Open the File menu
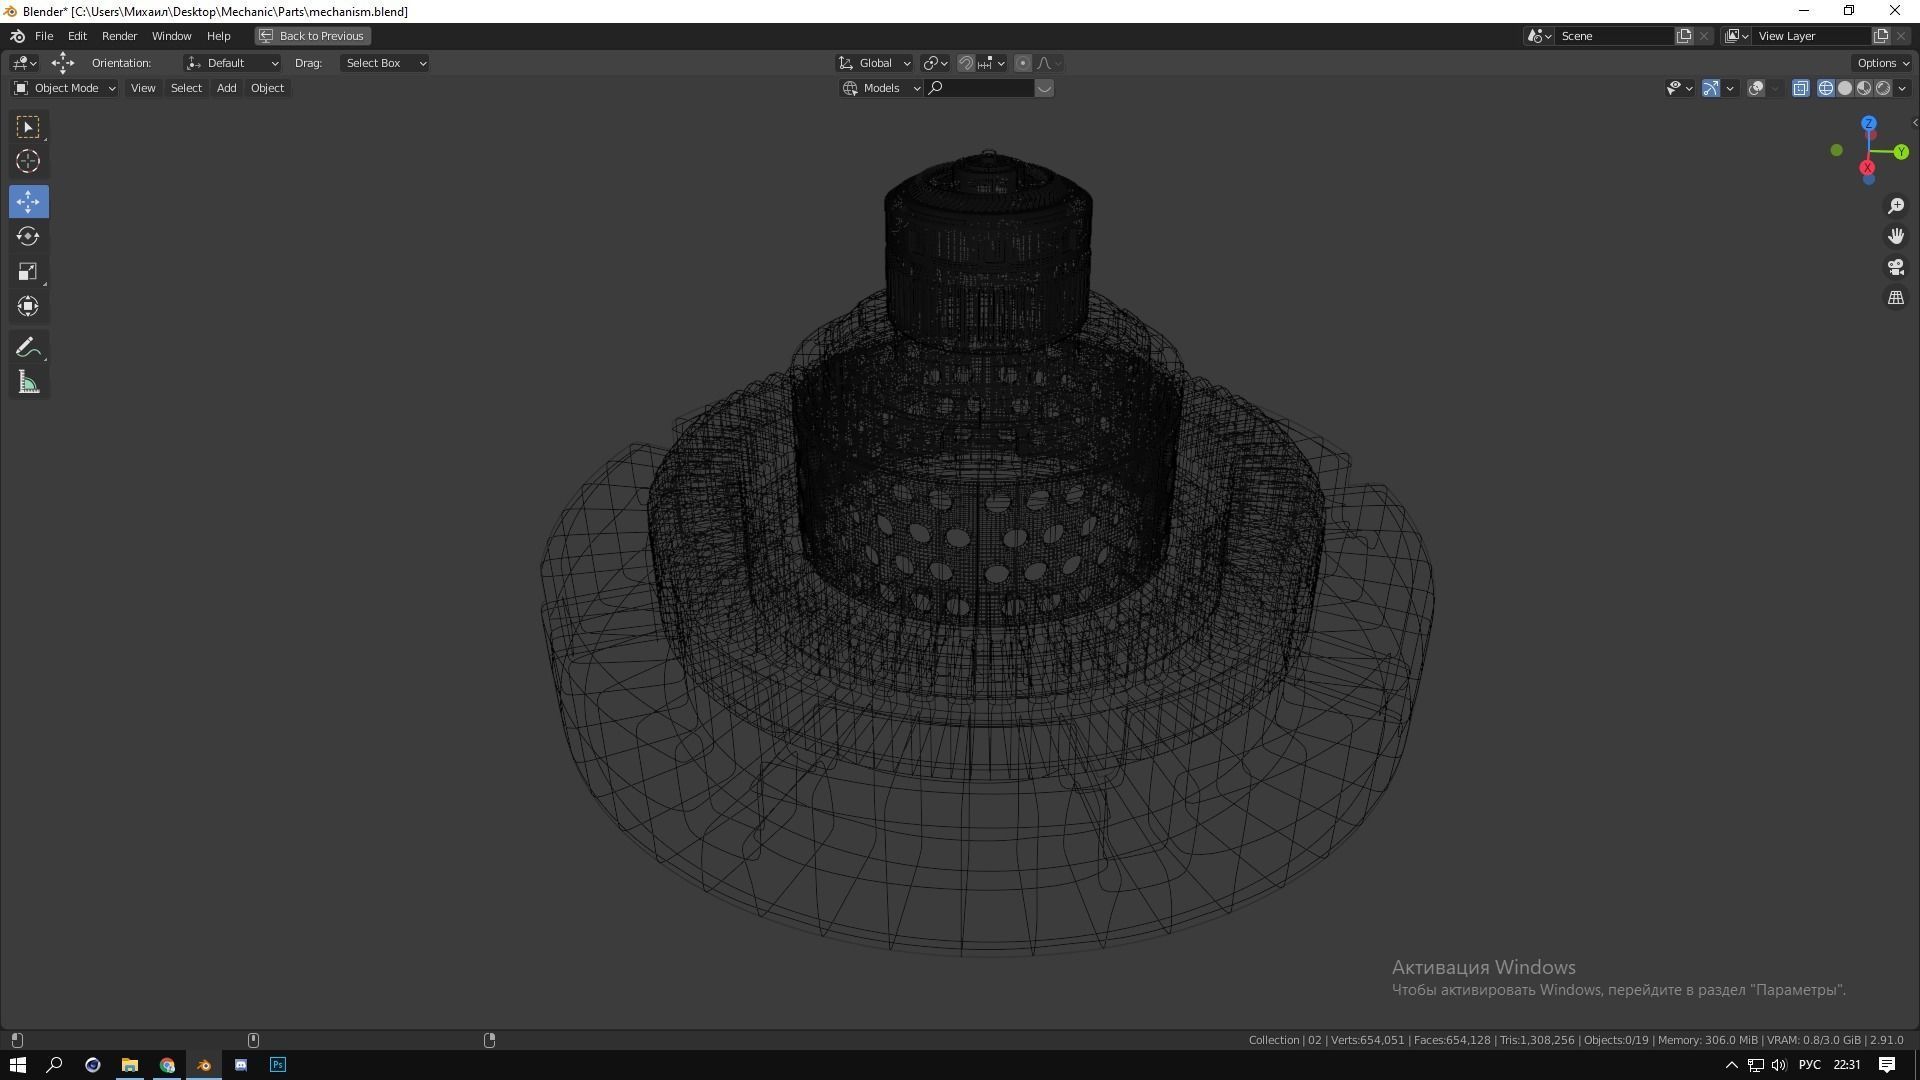The image size is (1920, 1080). pos(44,36)
